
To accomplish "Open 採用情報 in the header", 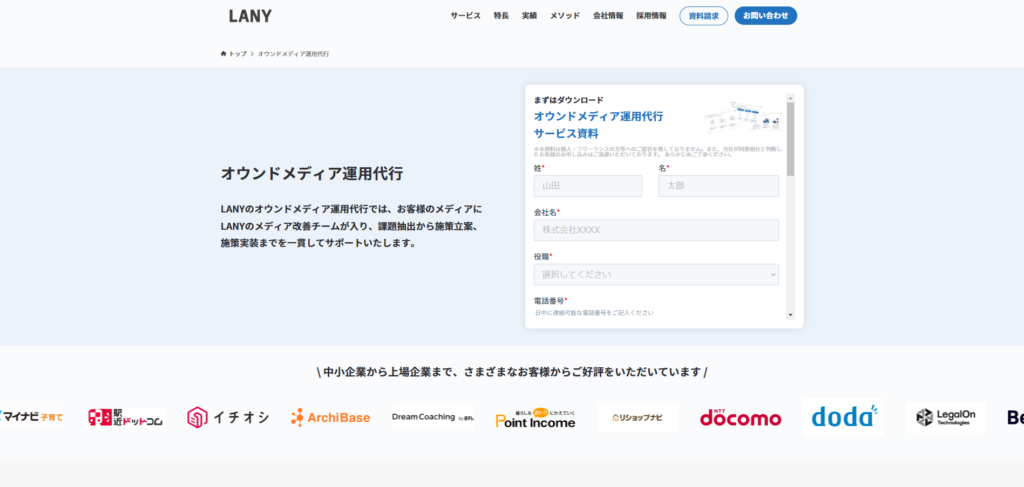I will [x=651, y=16].
